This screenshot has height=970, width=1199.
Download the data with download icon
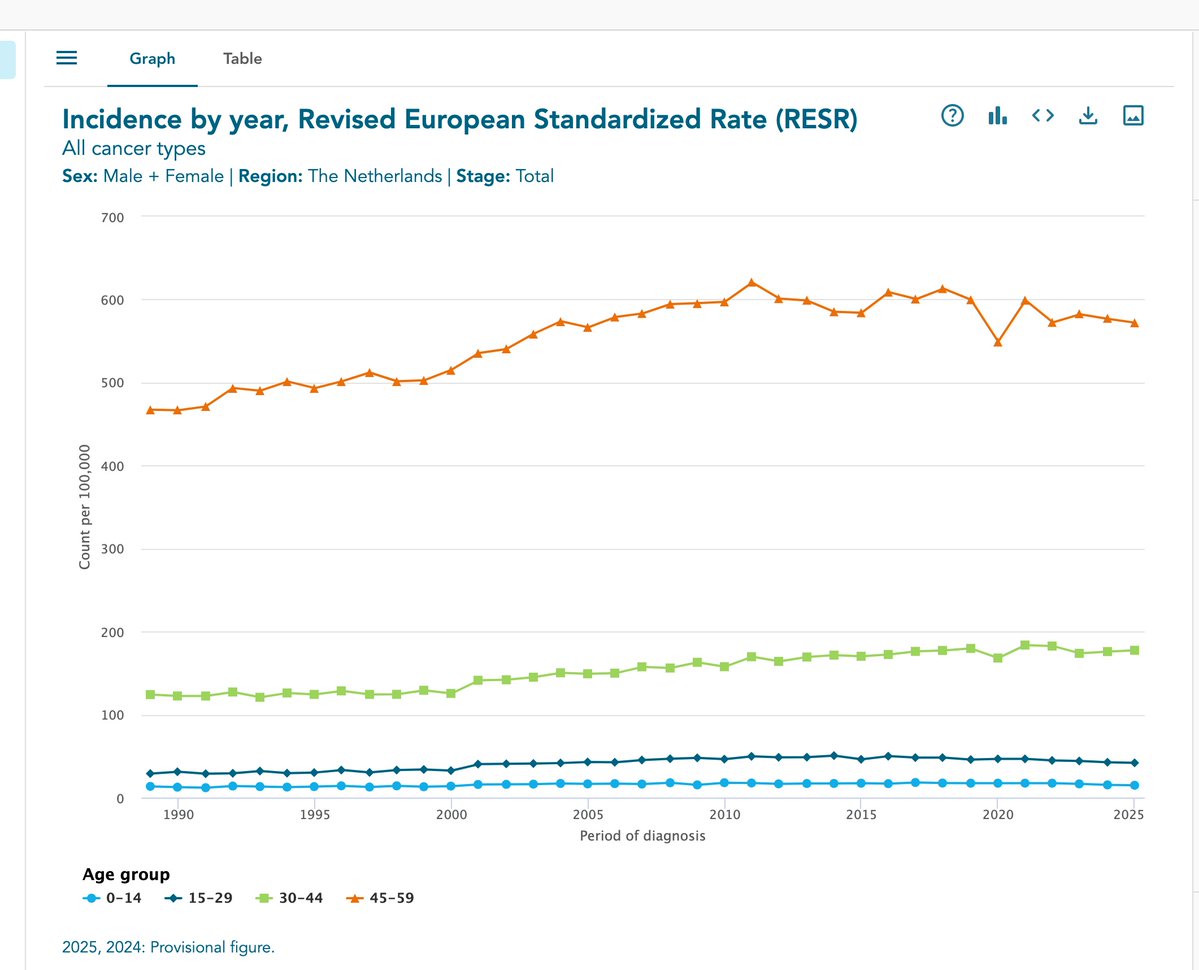point(1087,115)
